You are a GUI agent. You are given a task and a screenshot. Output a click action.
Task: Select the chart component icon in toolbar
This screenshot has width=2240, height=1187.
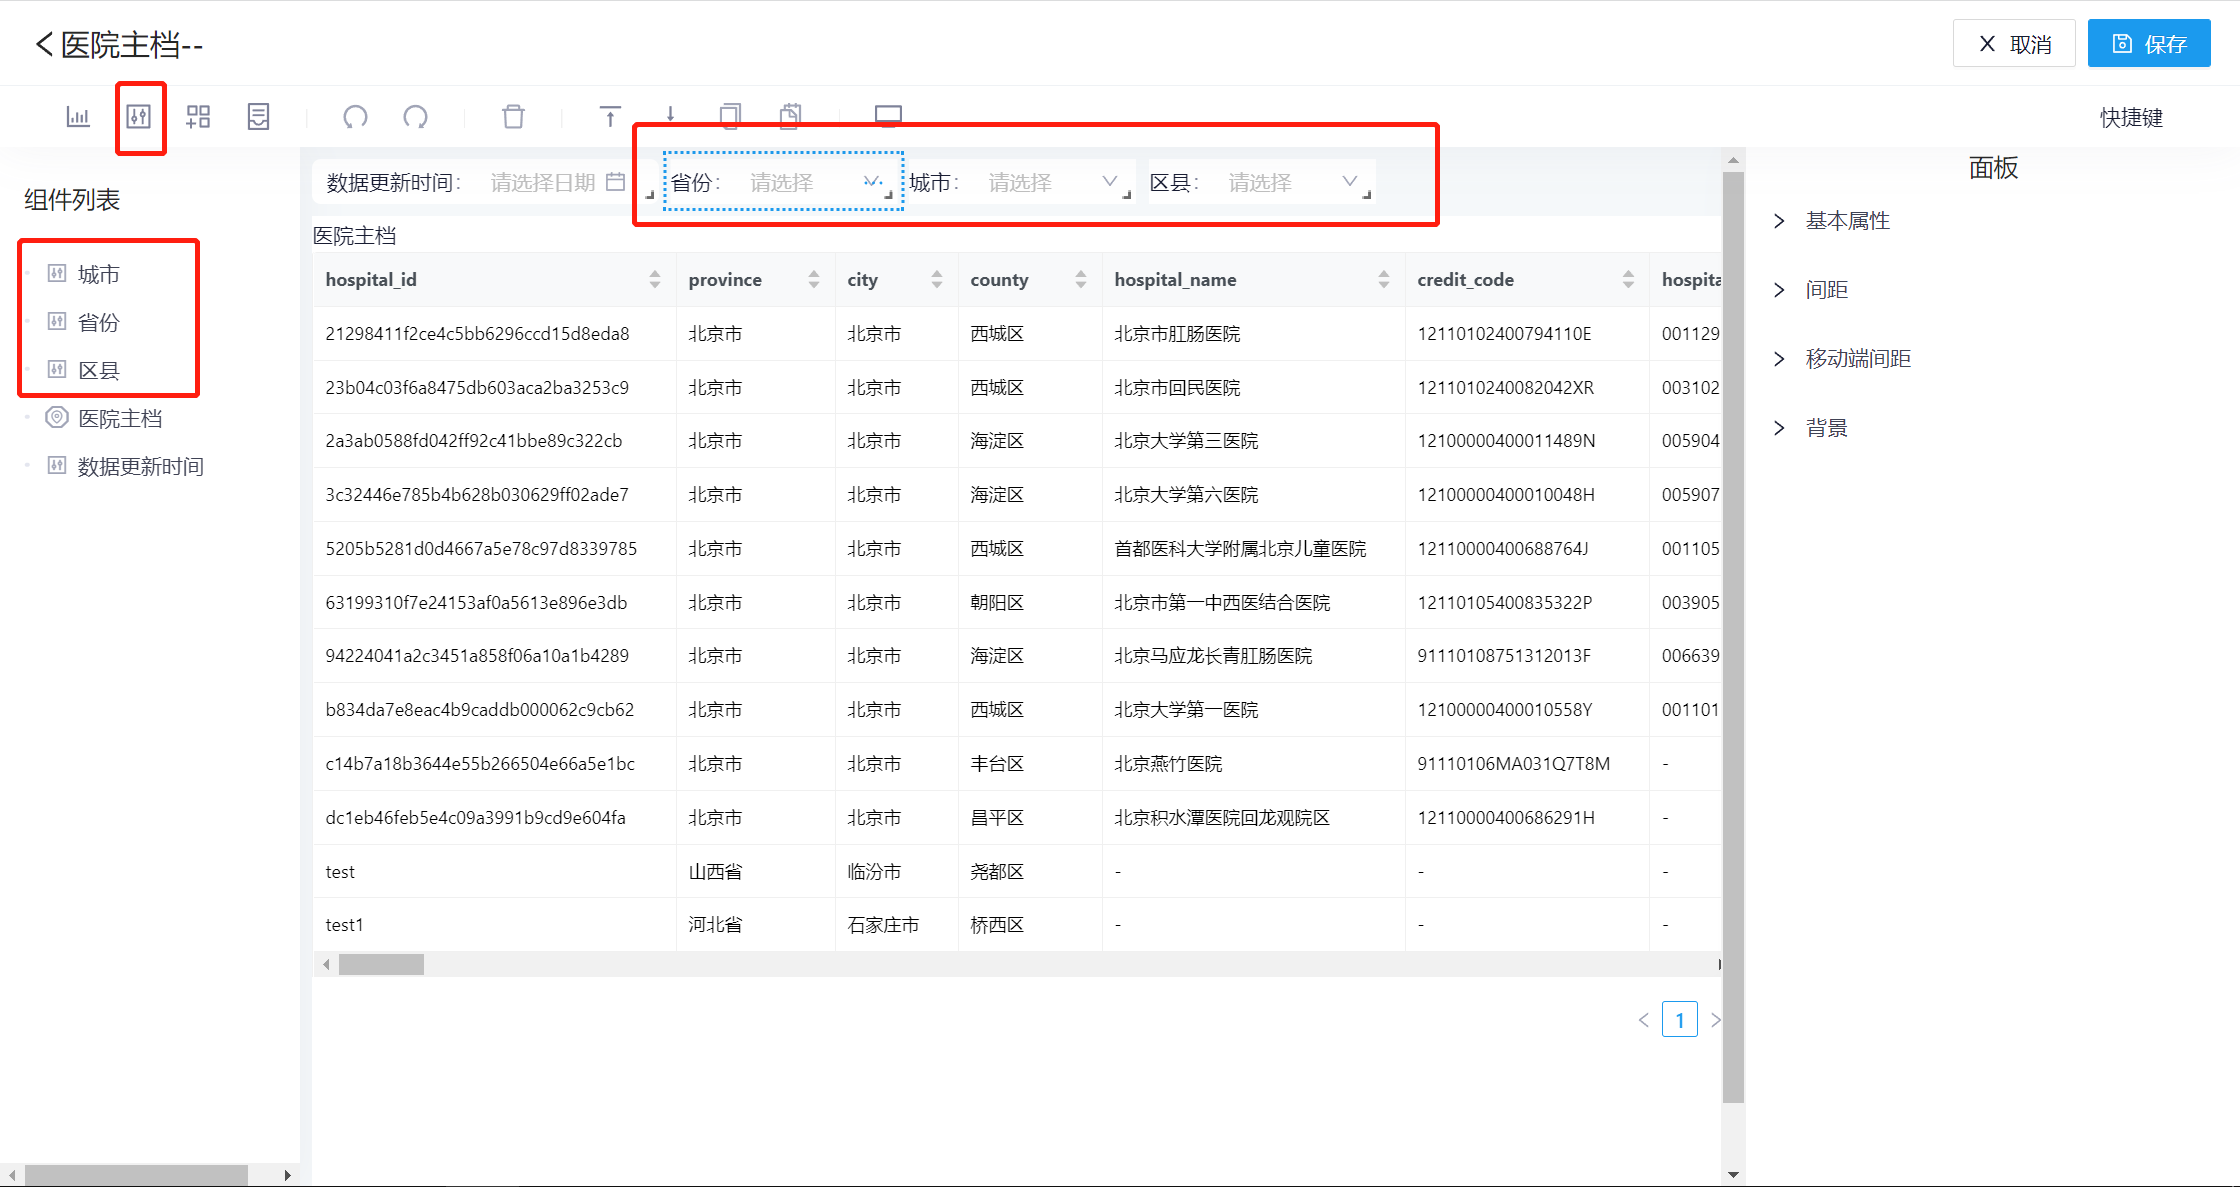[78, 116]
